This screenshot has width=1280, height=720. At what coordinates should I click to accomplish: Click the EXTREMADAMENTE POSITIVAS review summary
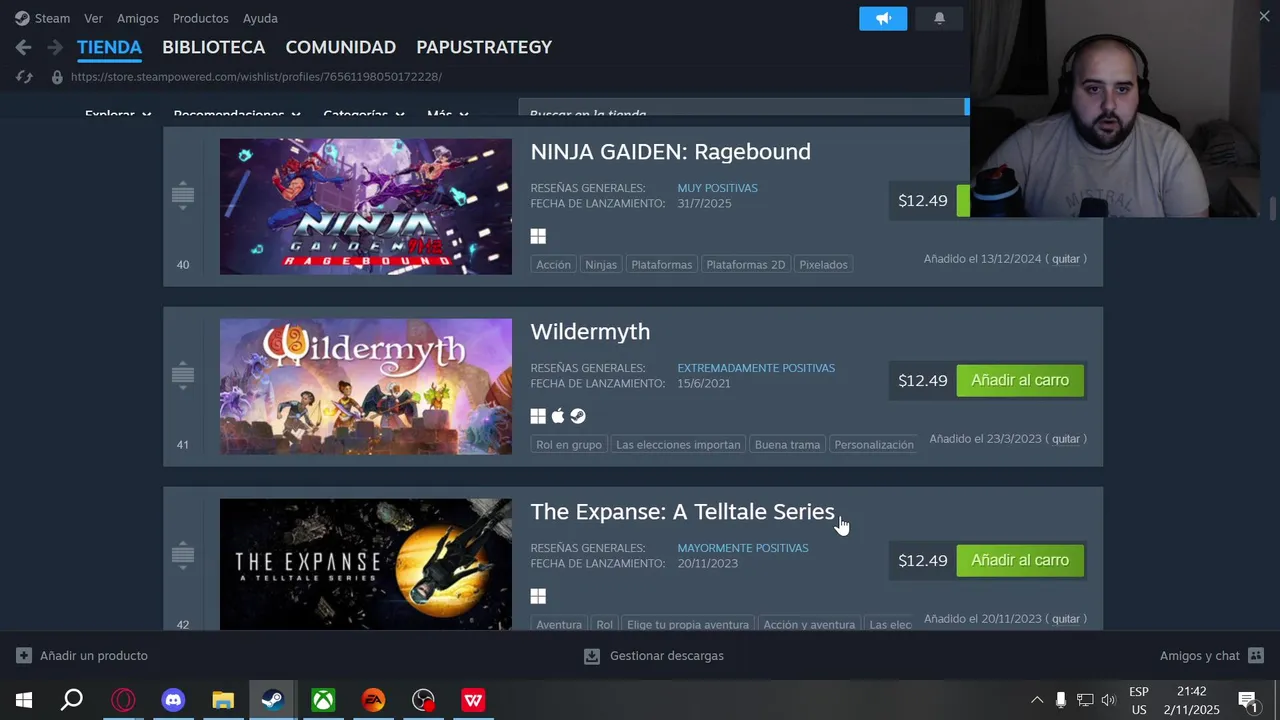pyautogui.click(x=756, y=368)
